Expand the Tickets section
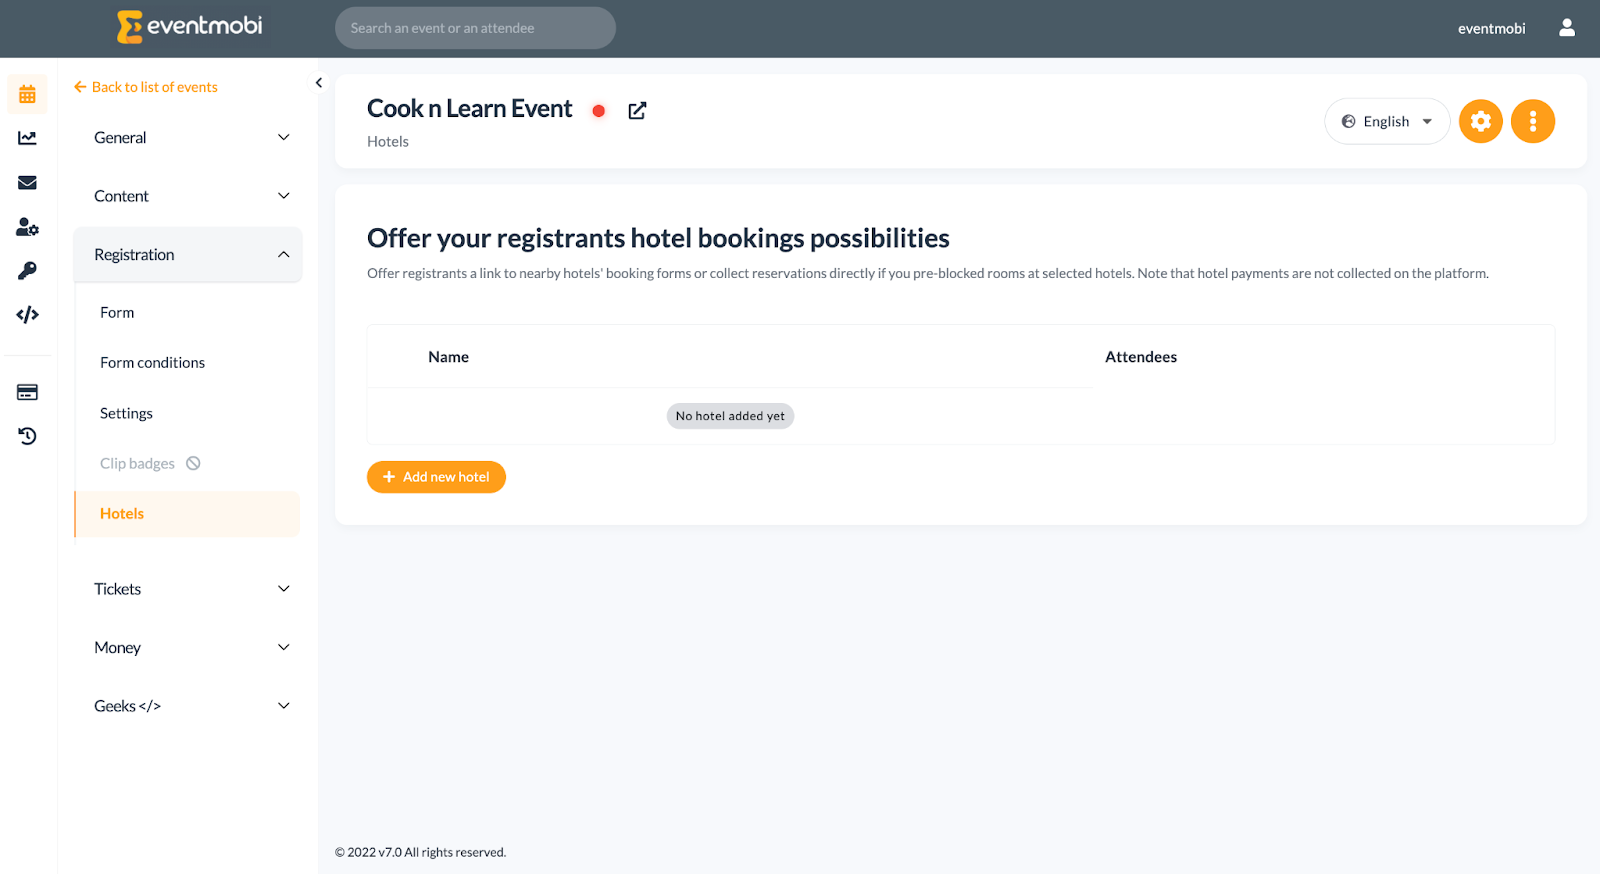This screenshot has height=874, width=1600. point(188,589)
